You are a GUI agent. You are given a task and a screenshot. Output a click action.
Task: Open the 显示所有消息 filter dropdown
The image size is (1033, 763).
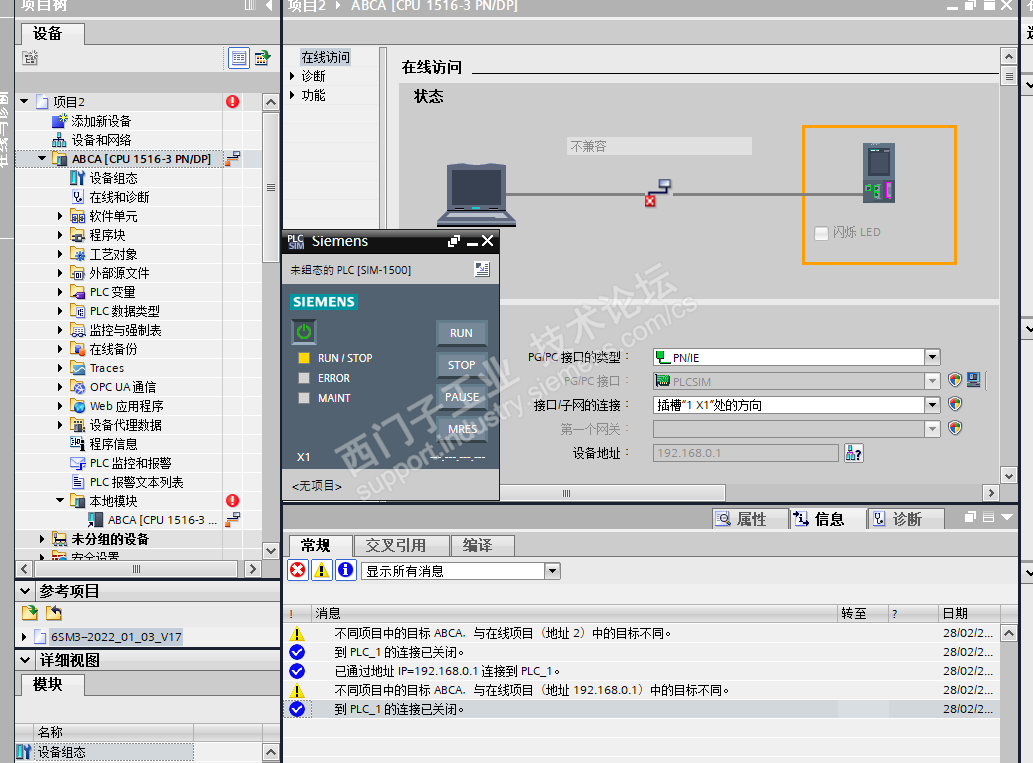(553, 571)
